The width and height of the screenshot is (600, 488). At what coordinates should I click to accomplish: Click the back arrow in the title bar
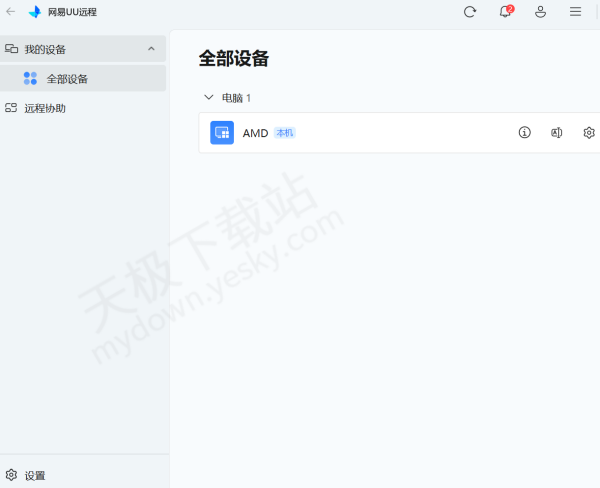pyautogui.click(x=11, y=12)
